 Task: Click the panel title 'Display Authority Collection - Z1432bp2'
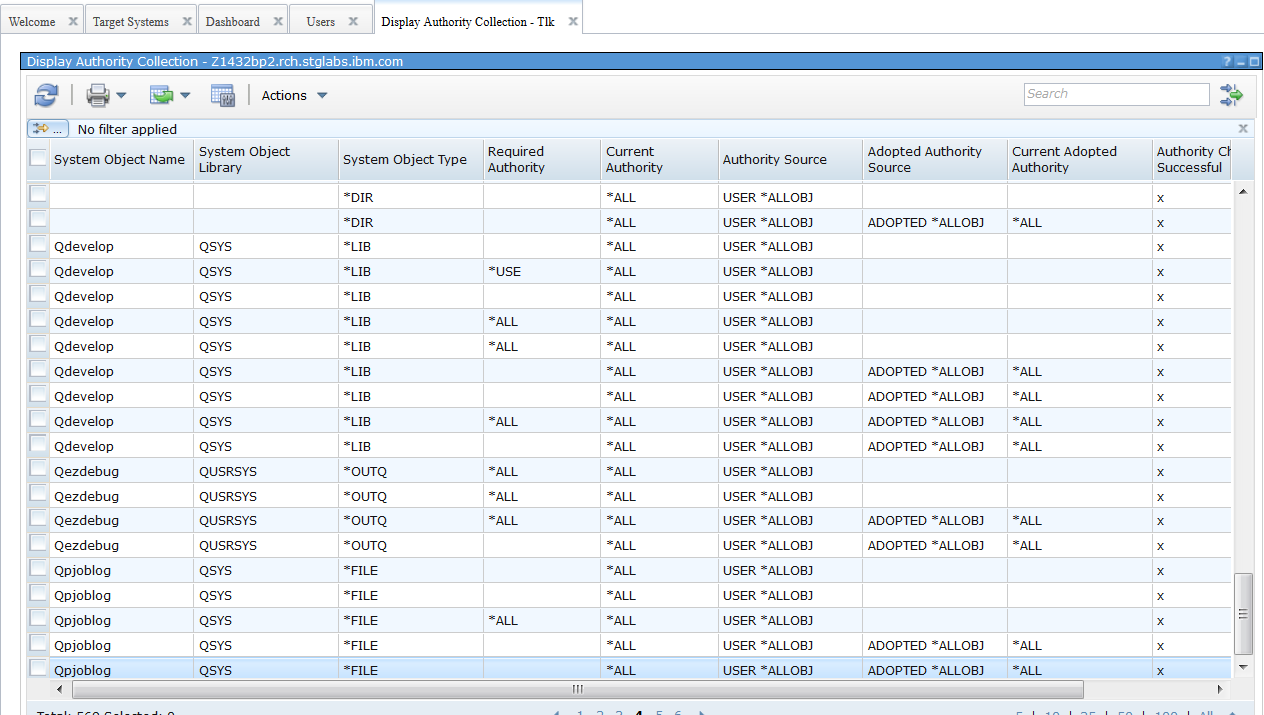tap(215, 61)
